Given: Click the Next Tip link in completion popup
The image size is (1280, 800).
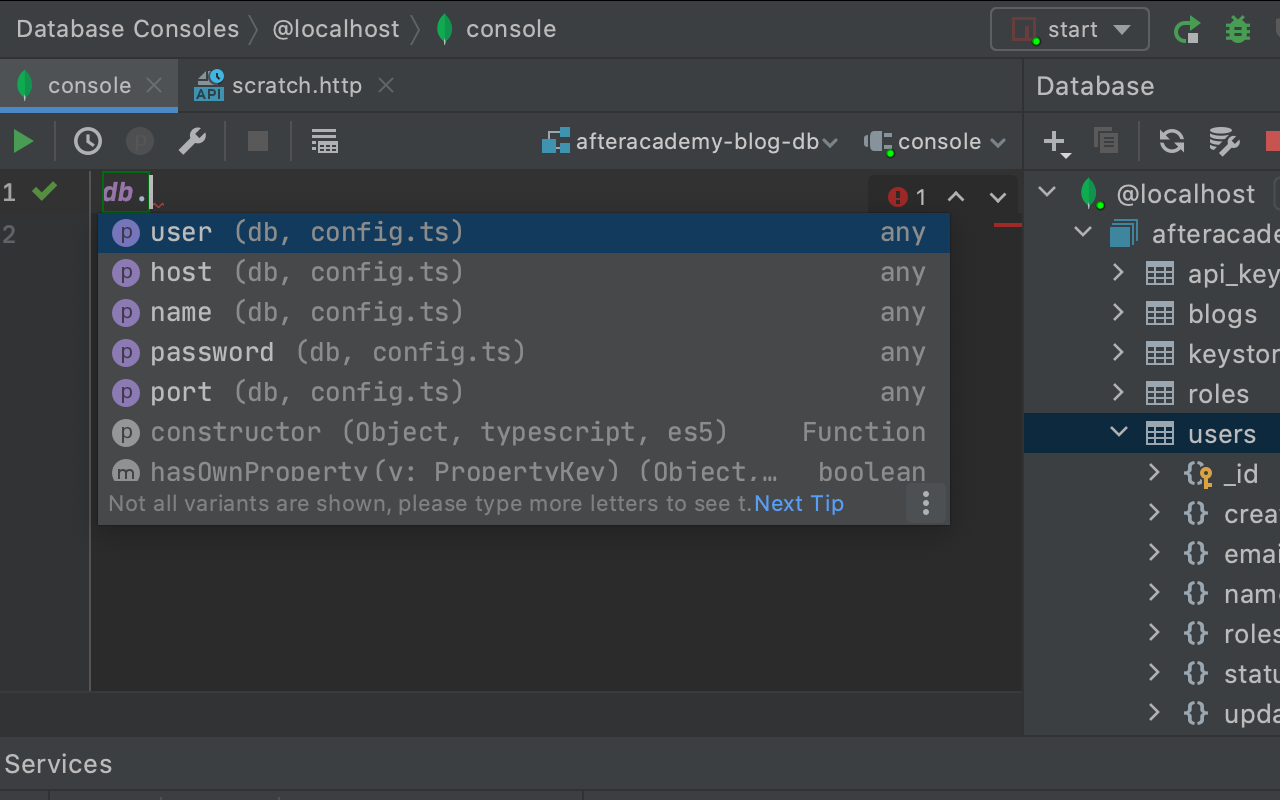Looking at the screenshot, I should coord(798,503).
